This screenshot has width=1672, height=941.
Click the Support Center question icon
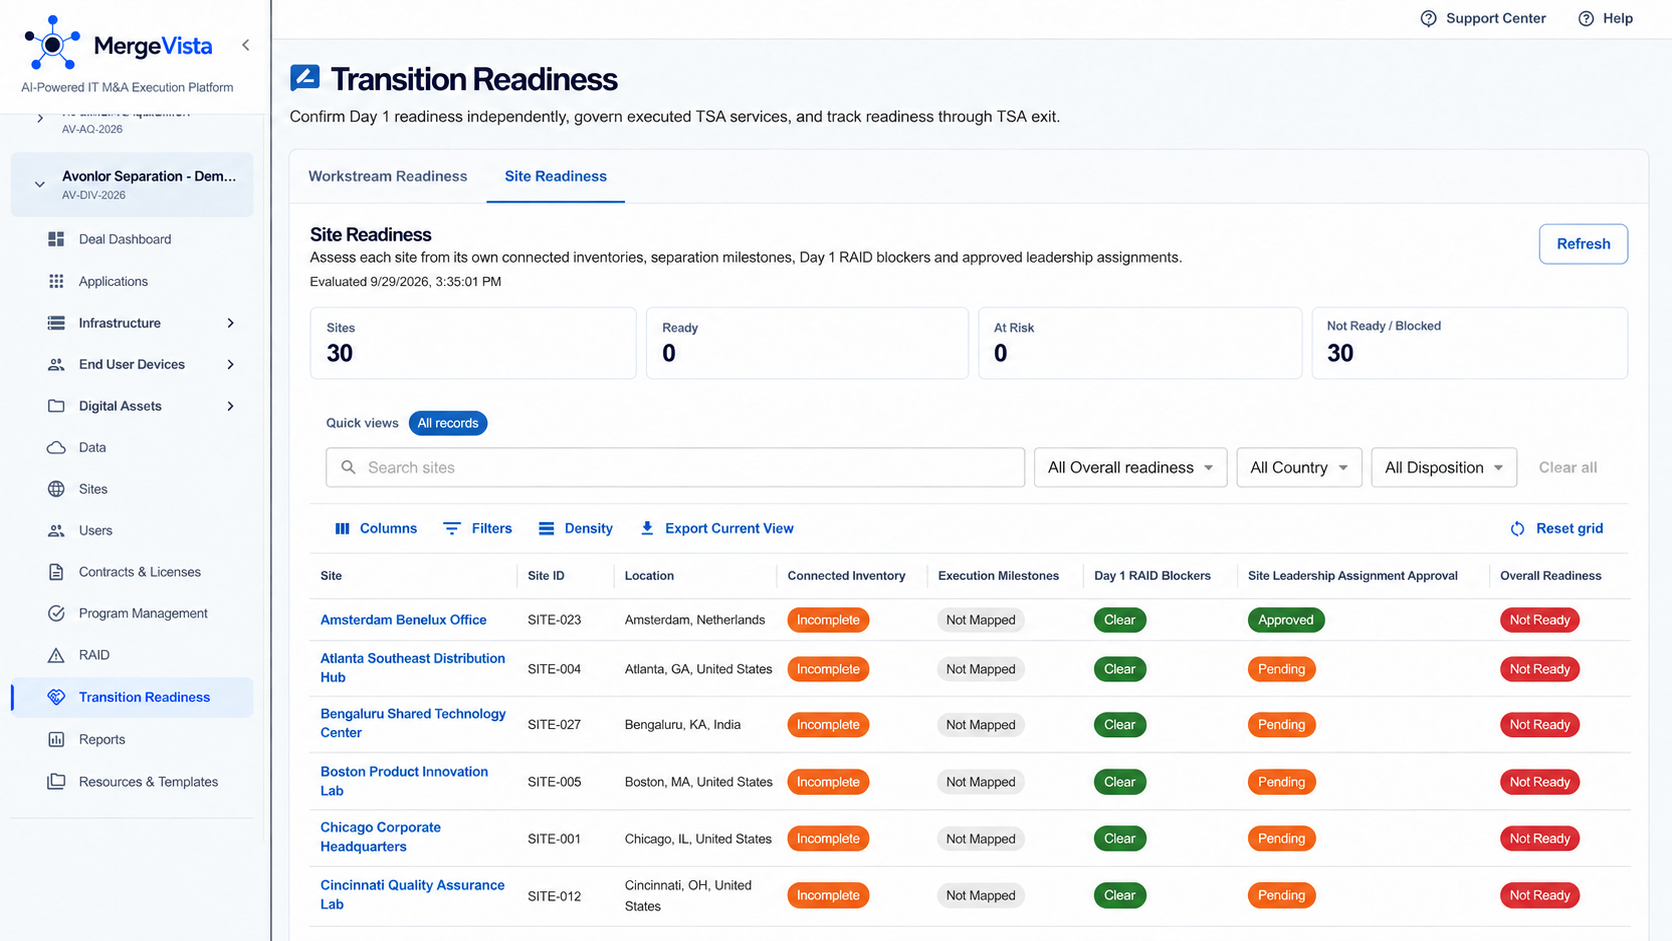[x=1428, y=18]
